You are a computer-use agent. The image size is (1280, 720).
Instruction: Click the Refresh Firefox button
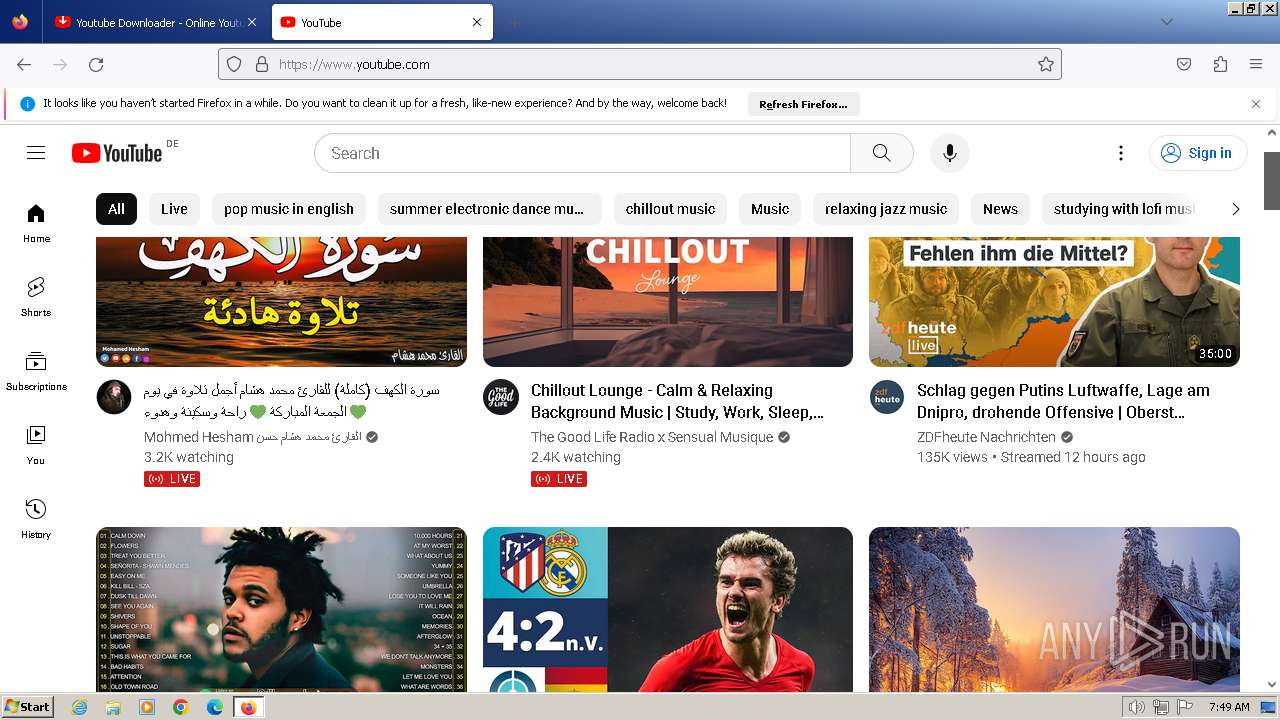coord(803,104)
